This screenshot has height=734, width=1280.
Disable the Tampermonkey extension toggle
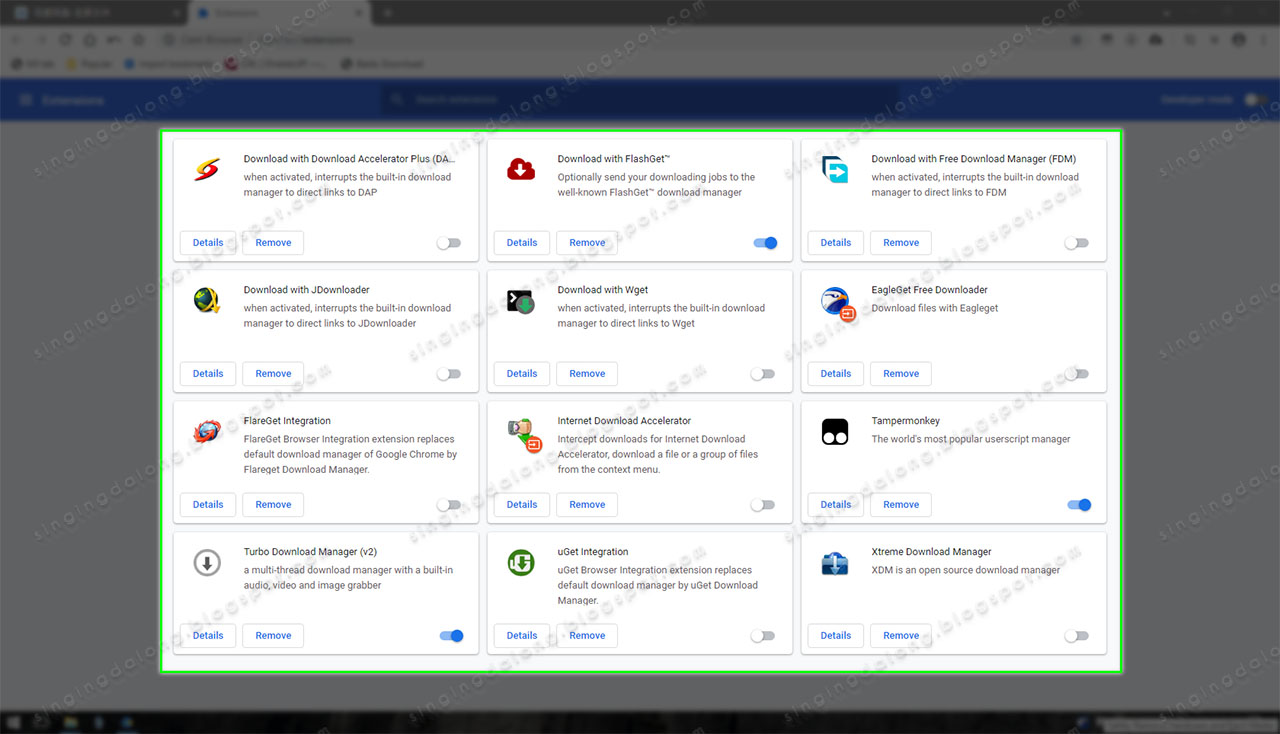[1079, 505]
